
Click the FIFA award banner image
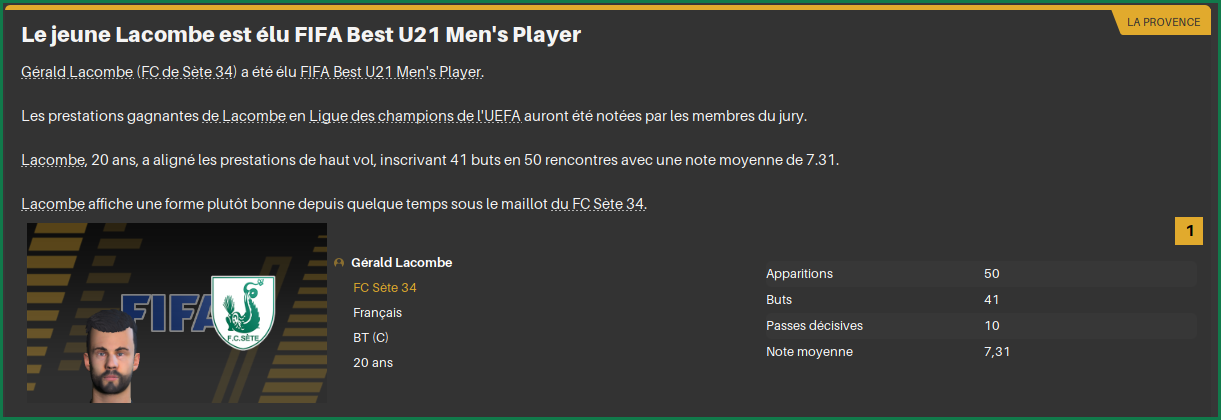point(177,313)
